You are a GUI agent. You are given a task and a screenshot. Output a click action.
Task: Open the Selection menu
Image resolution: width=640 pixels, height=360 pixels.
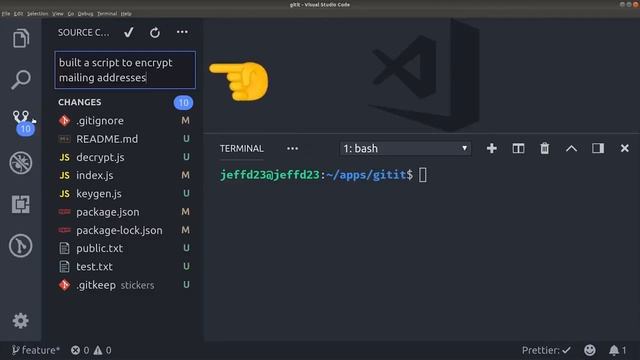[x=38, y=13]
